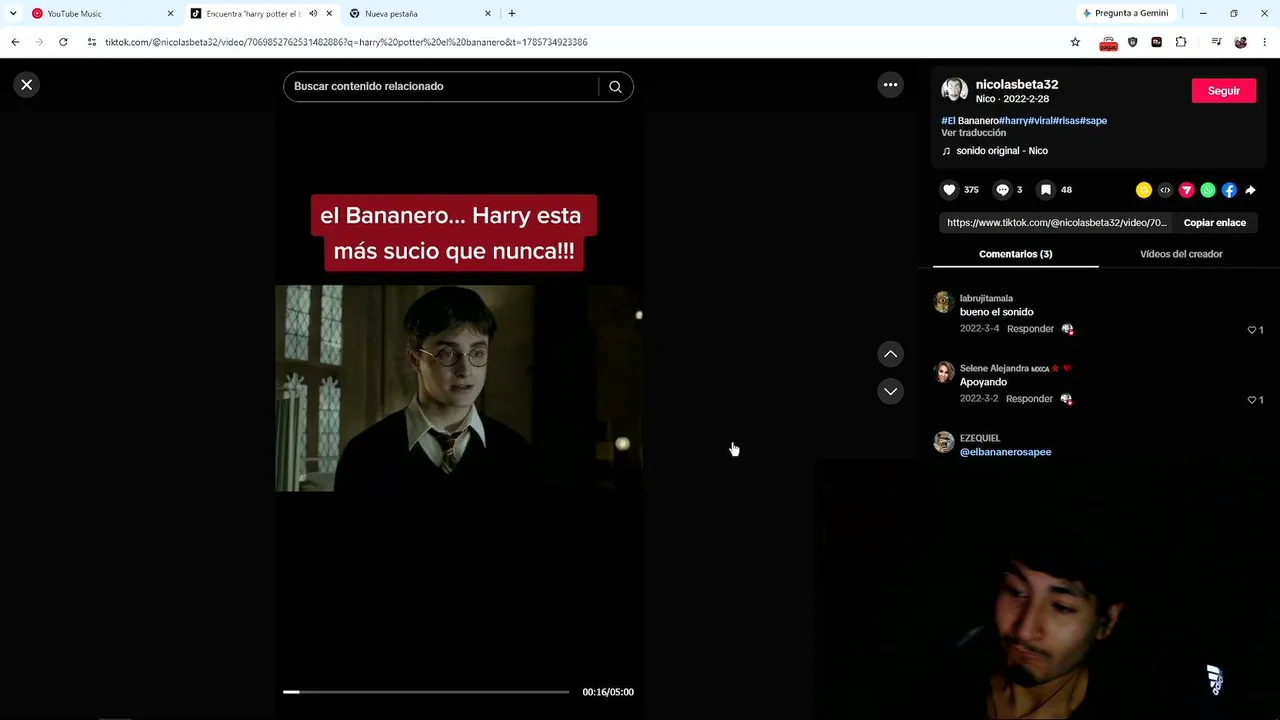Show the Comentarios (3) tab
The width and height of the screenshot is (1280, 720).
pos(1015,254)
